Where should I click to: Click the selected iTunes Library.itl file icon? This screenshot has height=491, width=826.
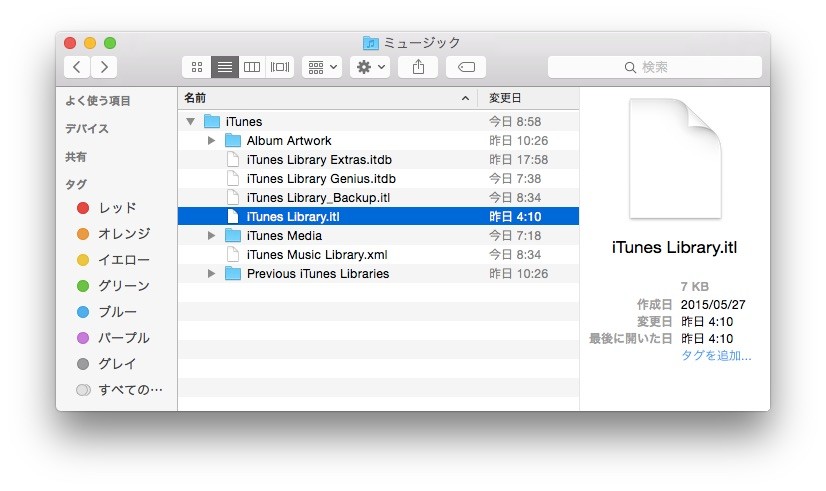click(x=233, y=217)
